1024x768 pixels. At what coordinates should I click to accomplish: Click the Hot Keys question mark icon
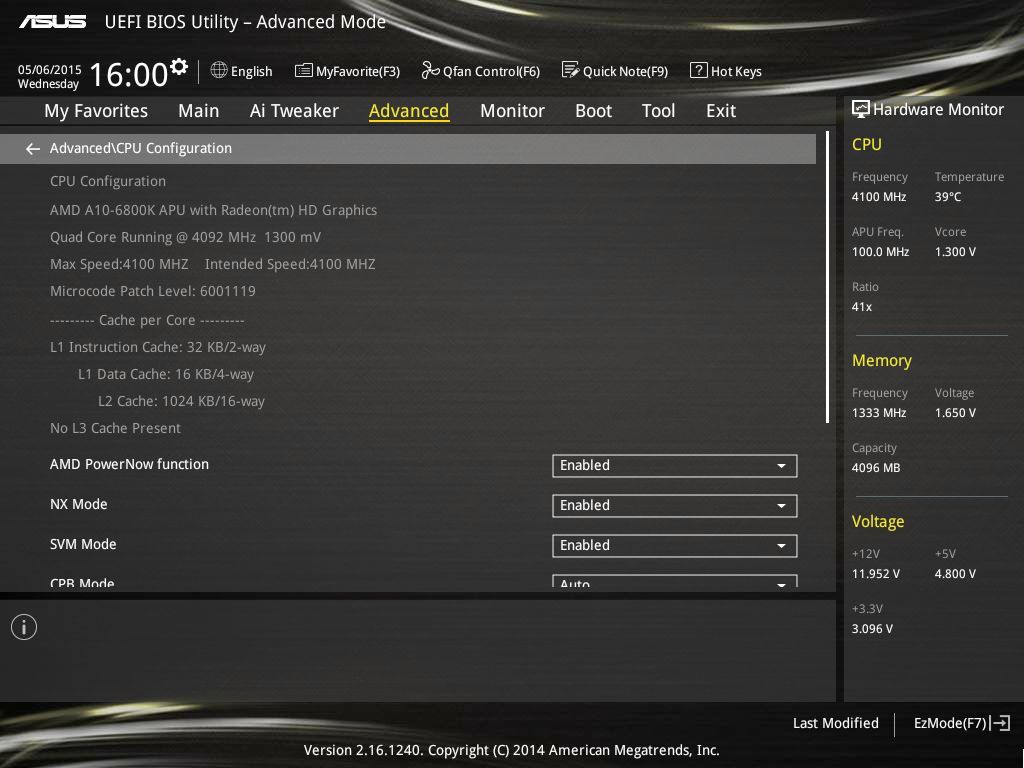(x=698, y=70)
